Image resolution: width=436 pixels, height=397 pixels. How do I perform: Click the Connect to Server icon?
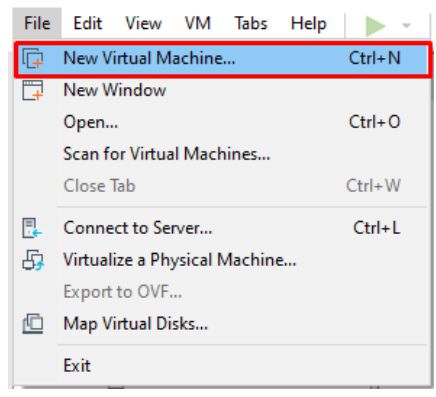click(32, 228)
